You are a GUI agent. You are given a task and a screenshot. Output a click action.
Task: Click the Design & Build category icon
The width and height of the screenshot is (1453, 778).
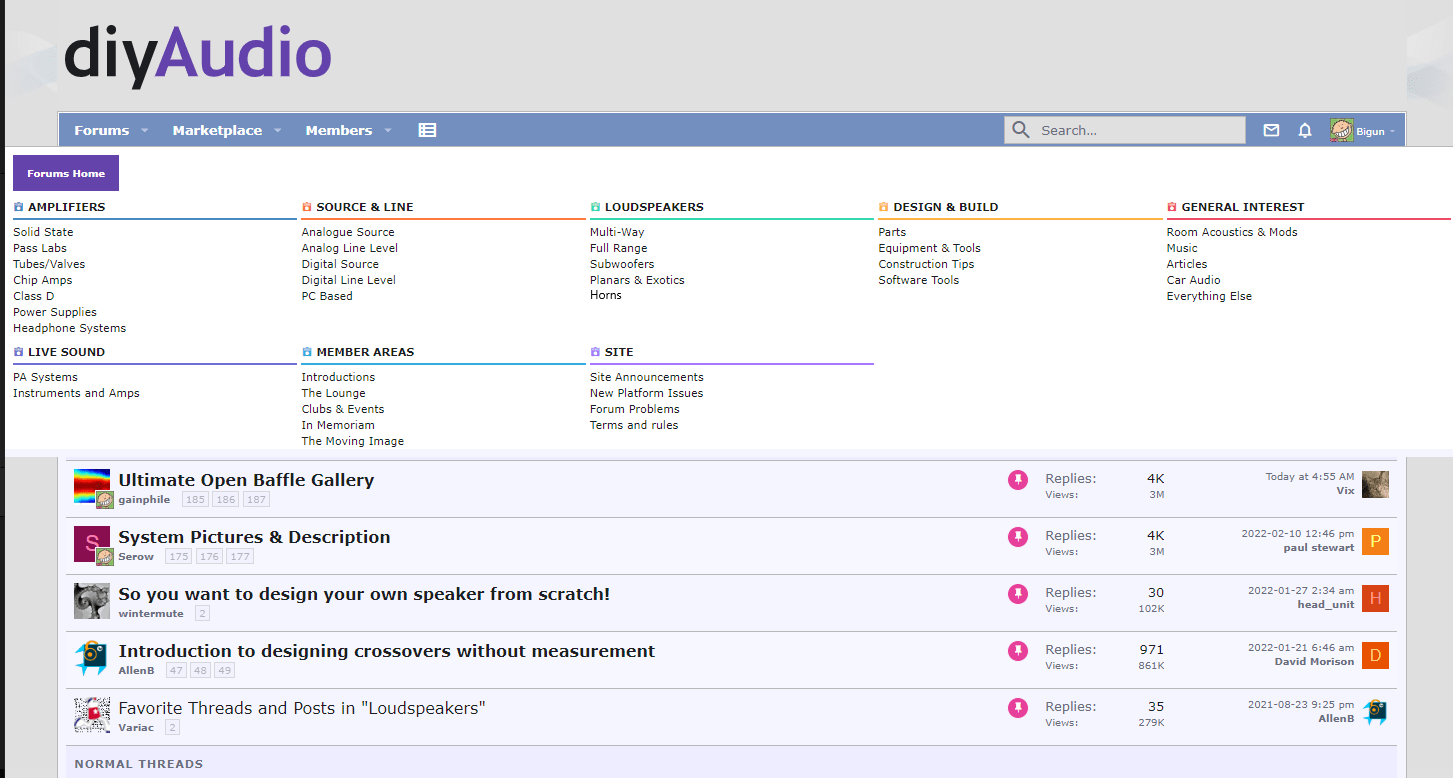[x=883, y=207]
